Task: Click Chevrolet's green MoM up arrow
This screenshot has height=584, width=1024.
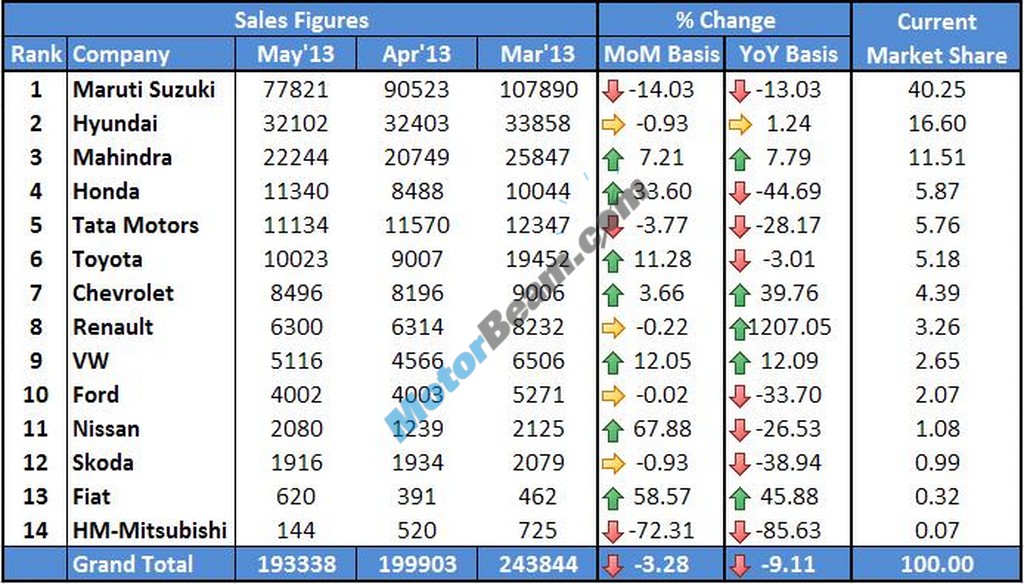Action: coord(613,295)
